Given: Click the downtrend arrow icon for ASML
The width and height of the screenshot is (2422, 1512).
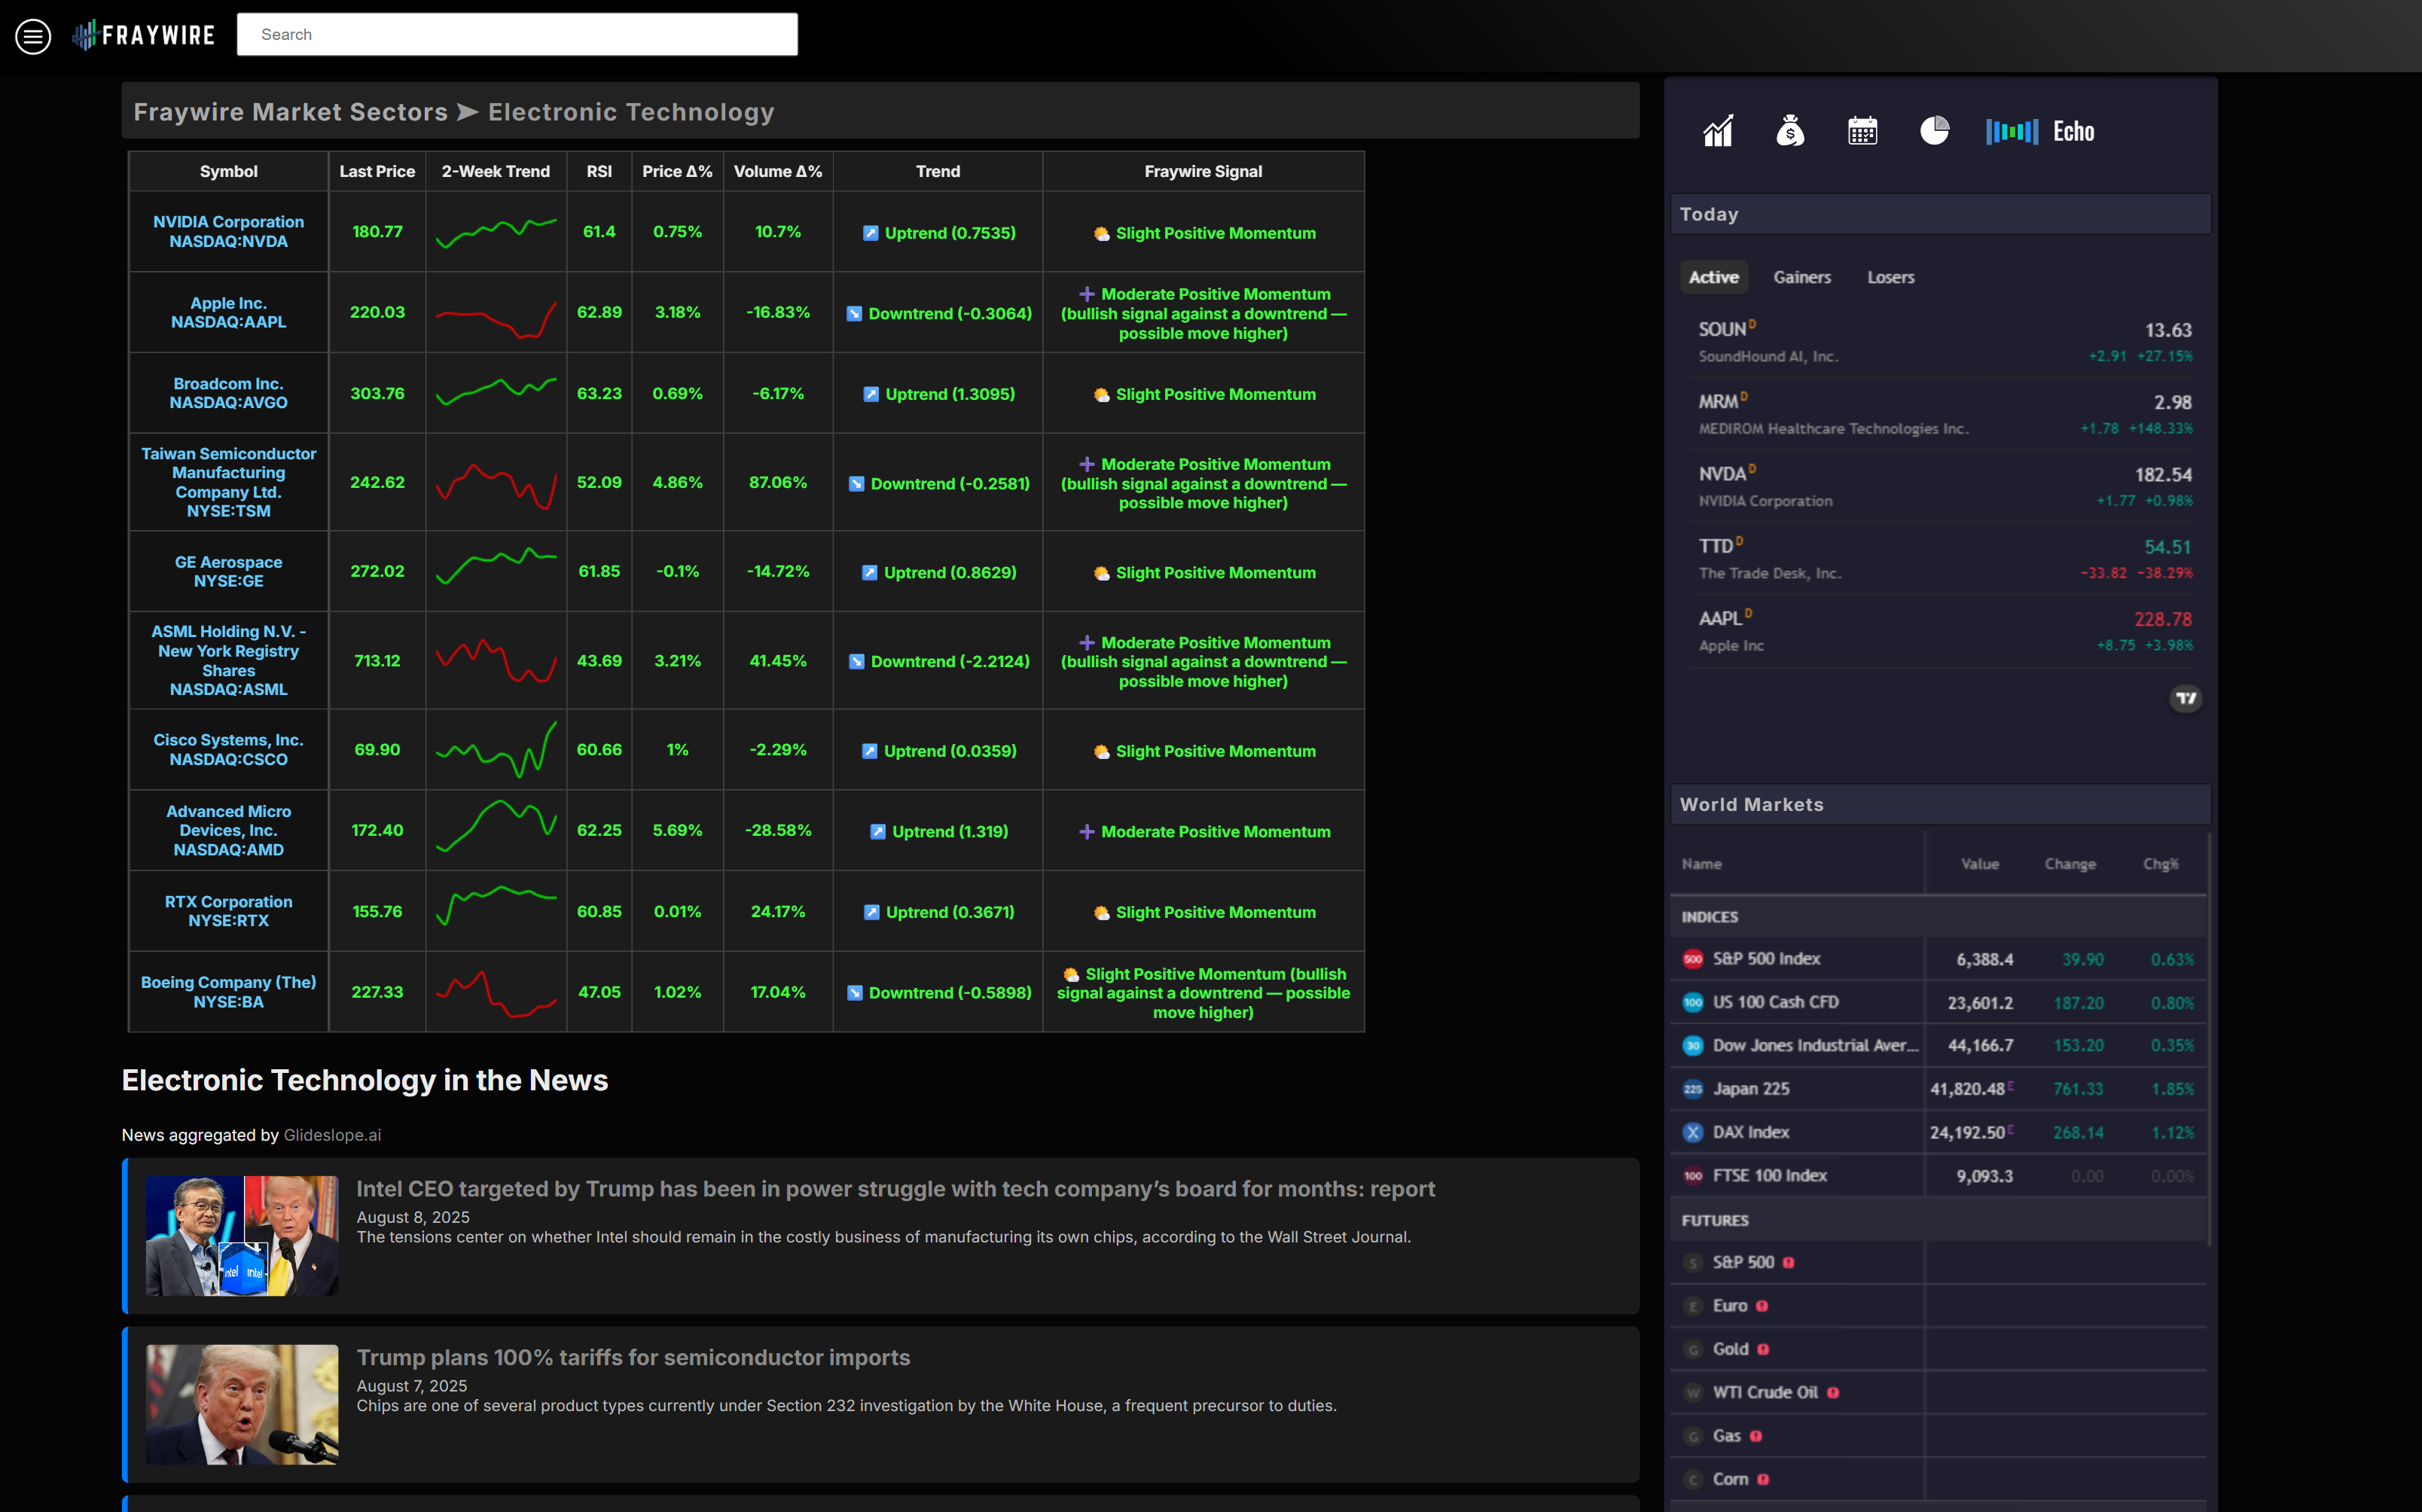Looking at the screenshot, I should tap(856, 662).
